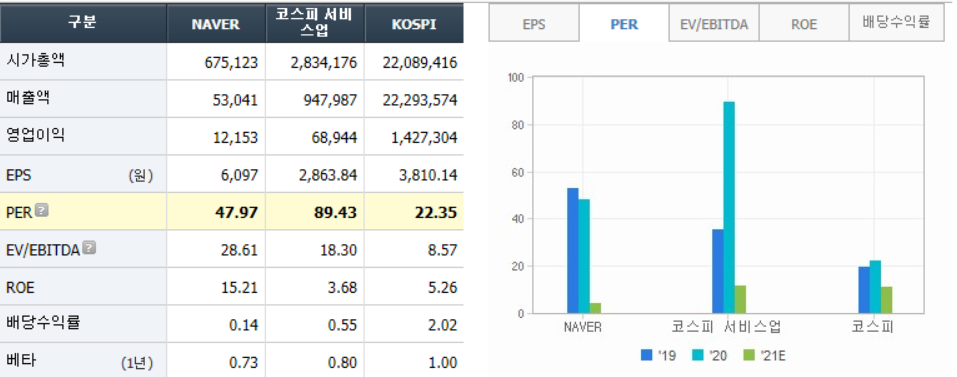This screenshot has width=957, height=377.
Task: Click the PER value 89.43
Action: tap(336, 213)
